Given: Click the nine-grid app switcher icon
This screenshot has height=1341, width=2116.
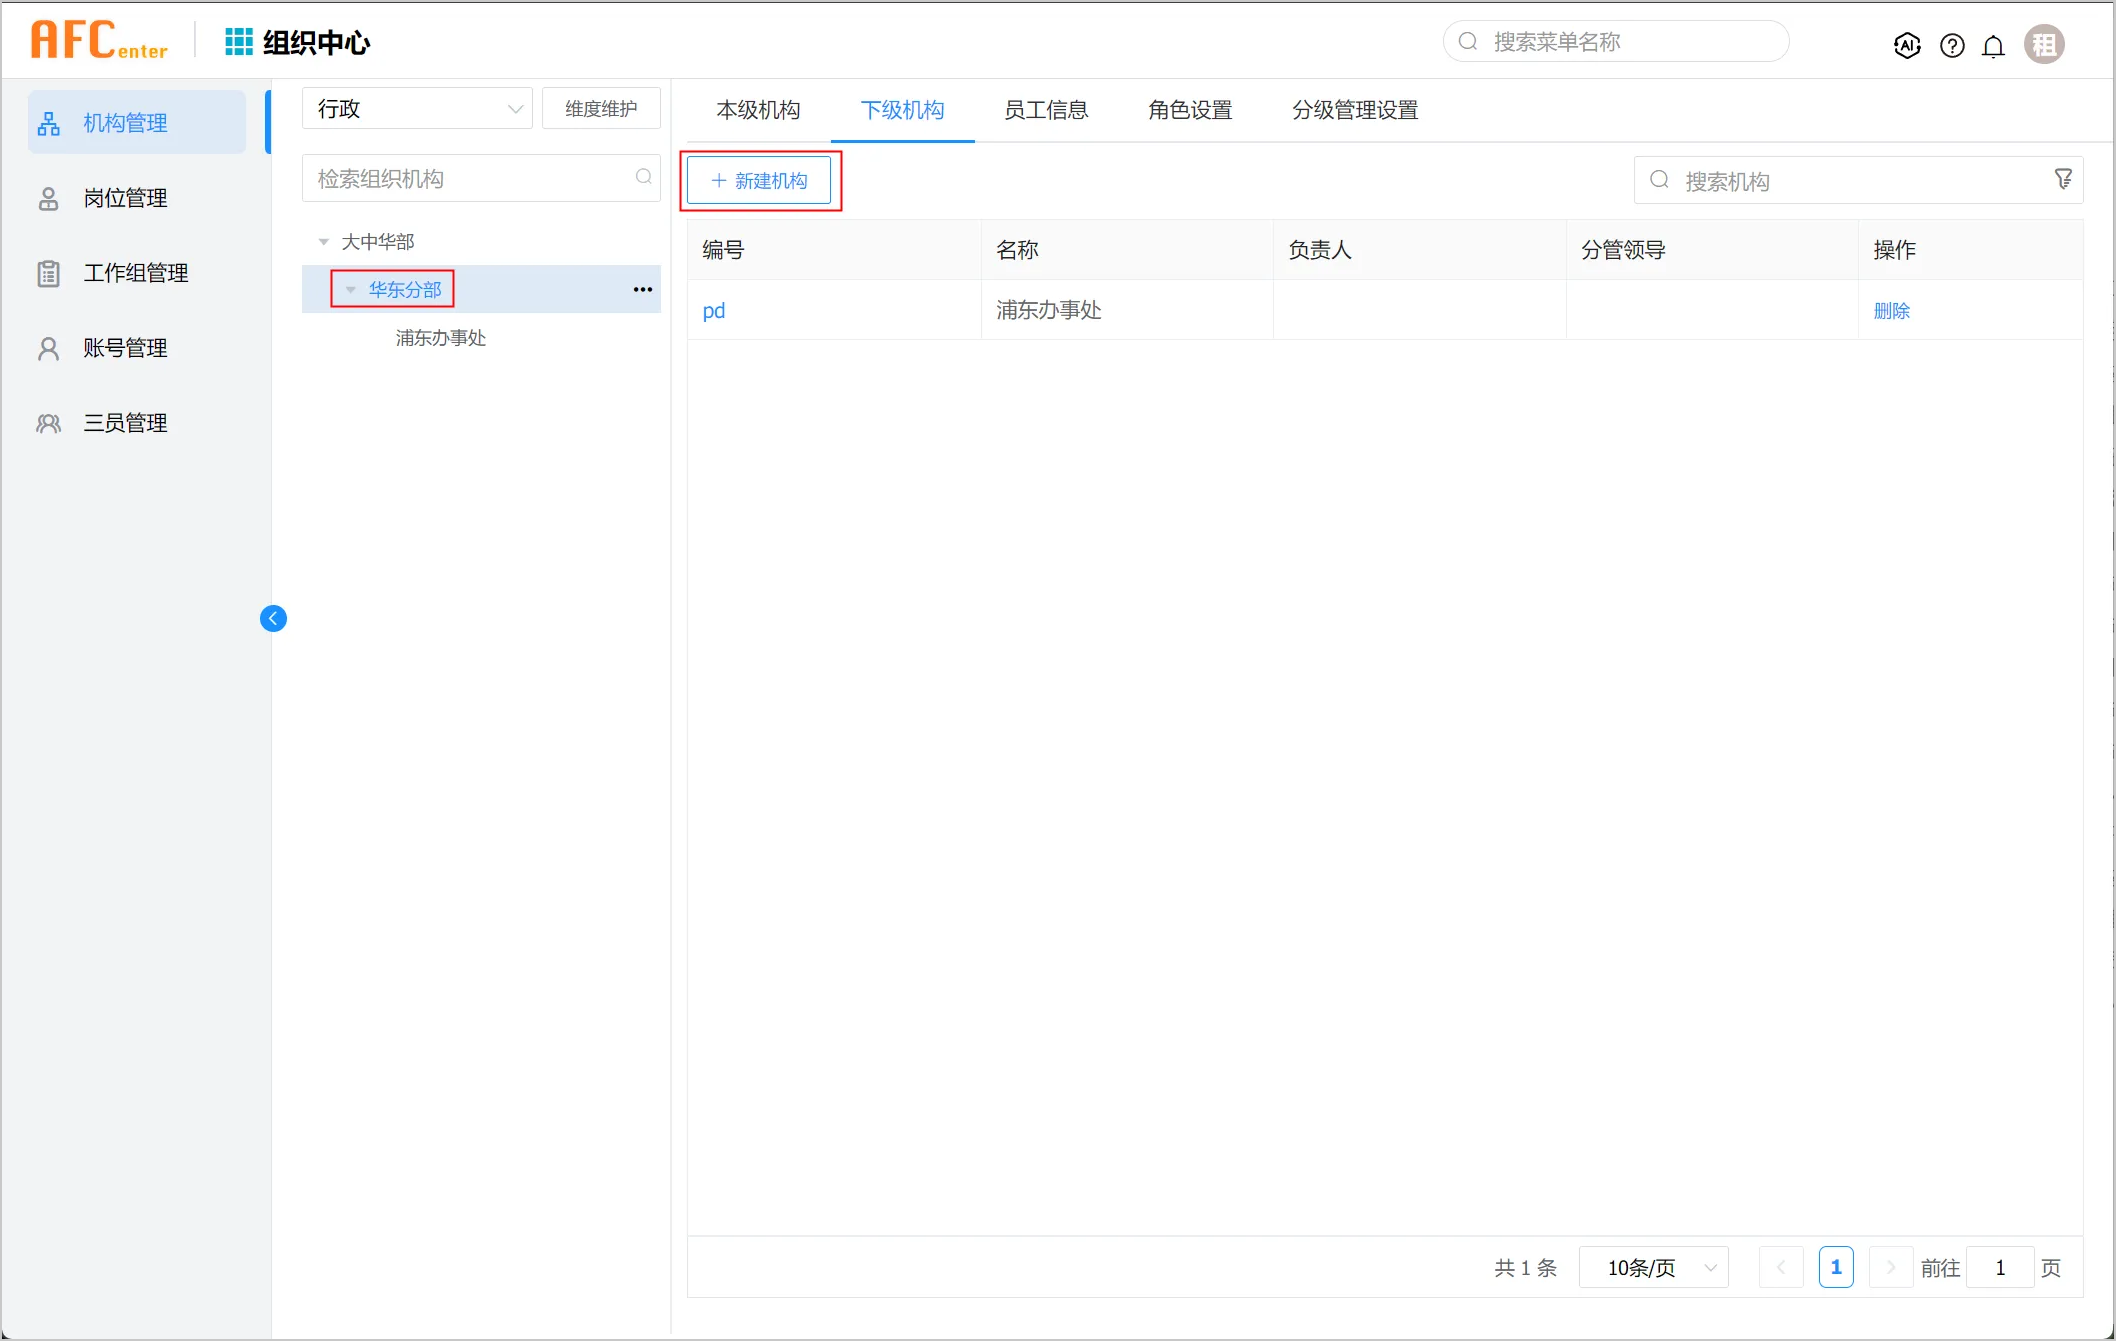Looking at the screenshot, I should pos(238,42).
